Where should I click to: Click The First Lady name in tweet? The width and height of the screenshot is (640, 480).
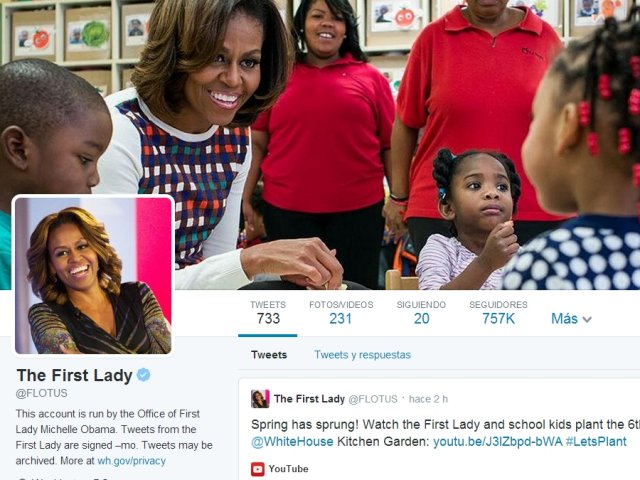309,399
